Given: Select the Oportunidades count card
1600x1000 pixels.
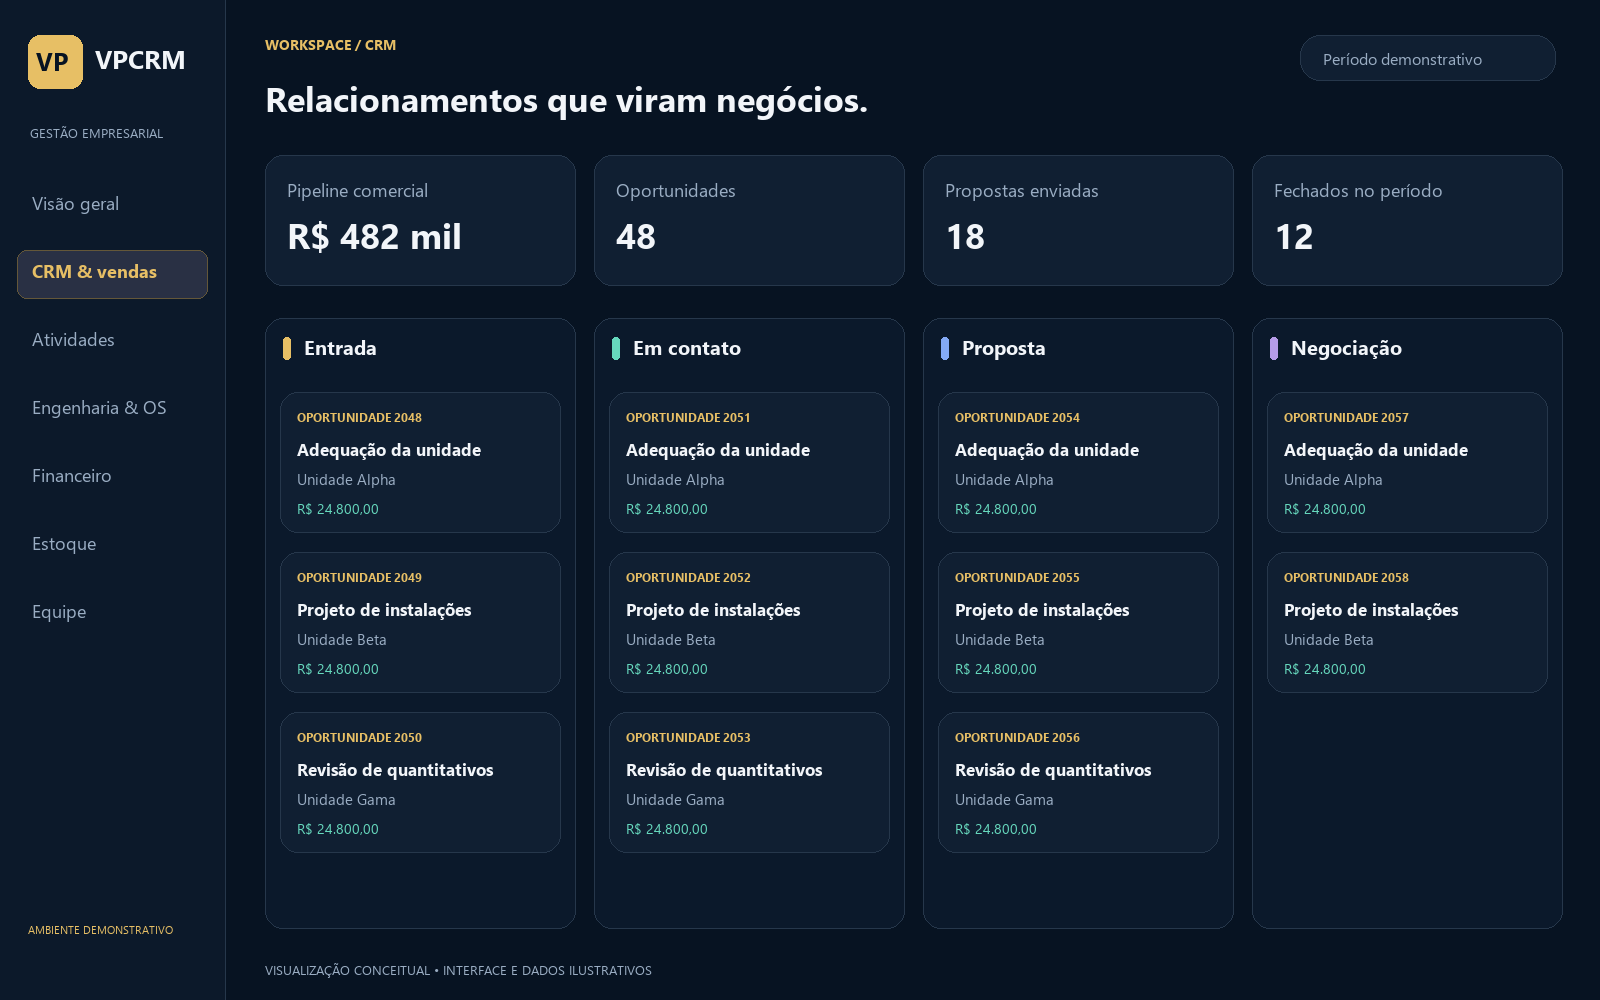Looking at the screenshot, I should 749,220.
